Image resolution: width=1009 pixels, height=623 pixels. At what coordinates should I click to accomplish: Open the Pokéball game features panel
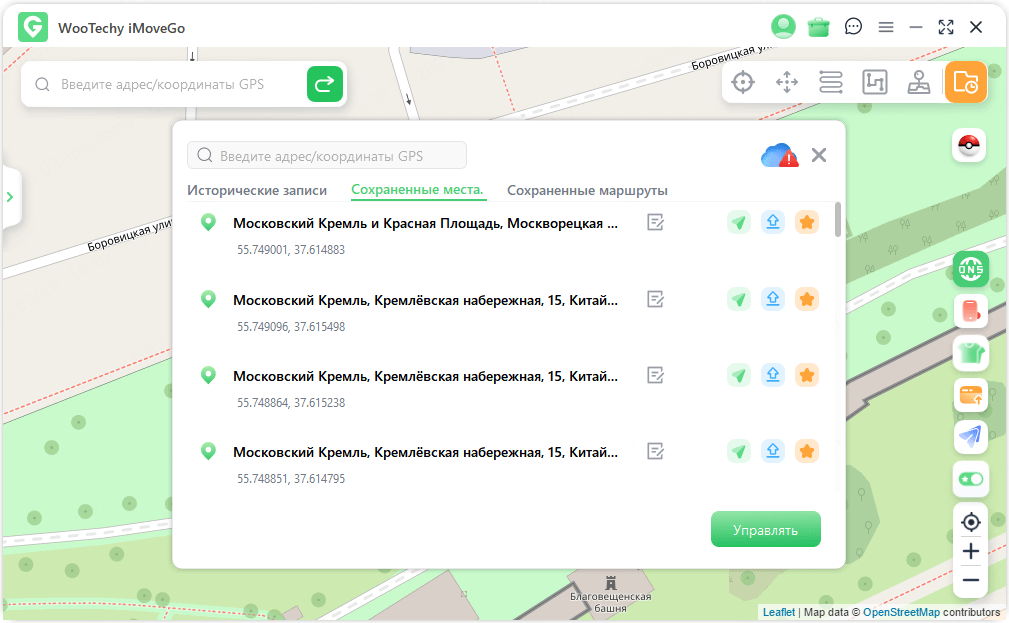point(969,145)
